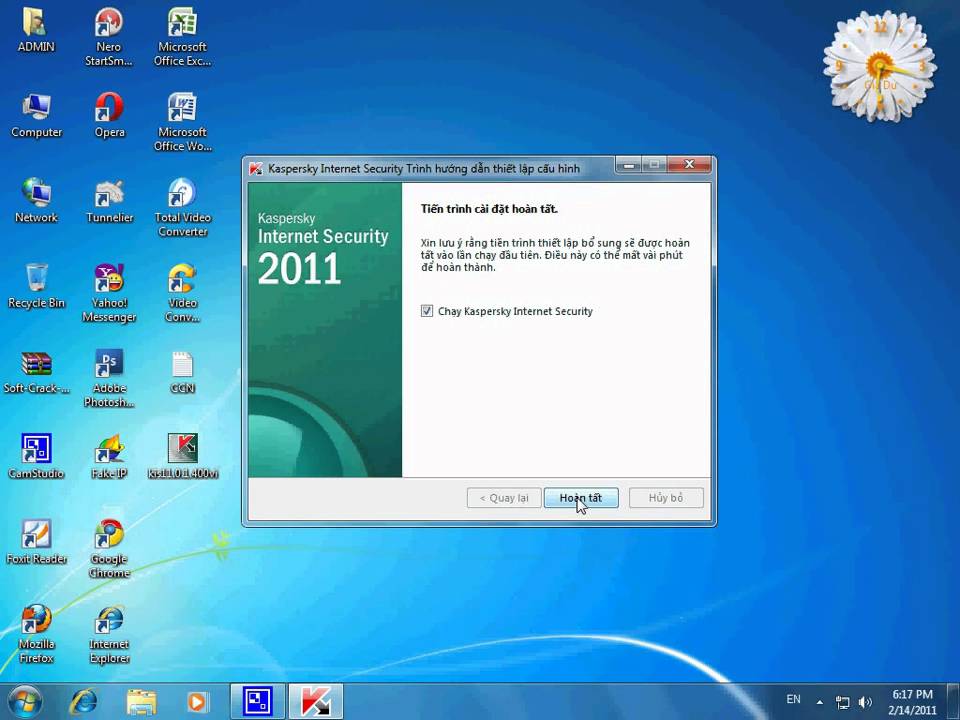
Task: Select the Soft-Crack WinRAR archive icon
Action: coord(36,371)
